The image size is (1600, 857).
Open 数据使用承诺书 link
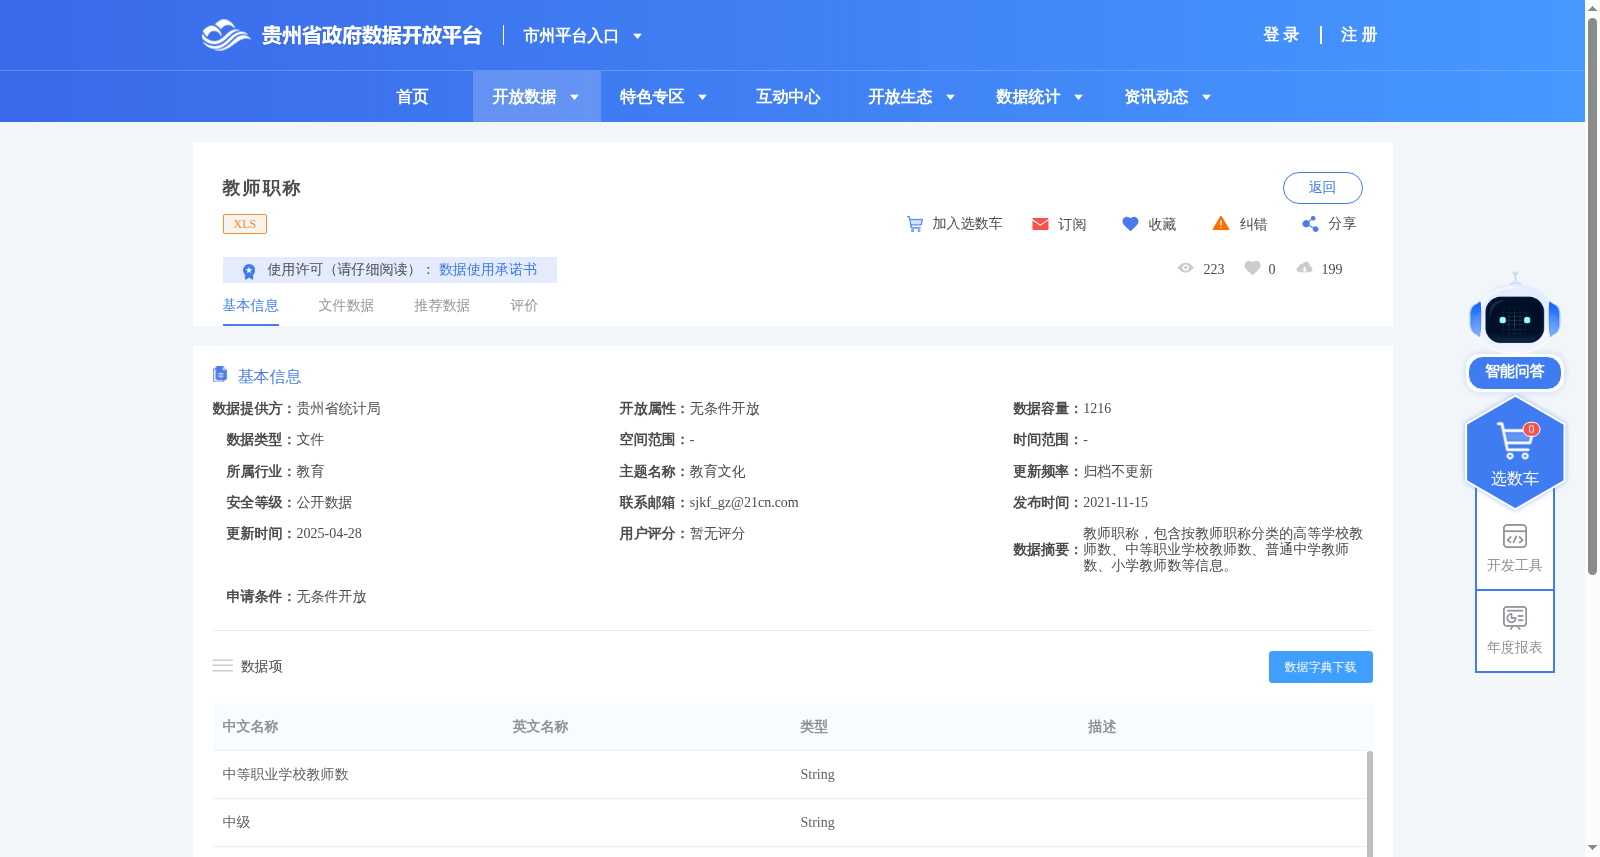(x=488, y=270)
